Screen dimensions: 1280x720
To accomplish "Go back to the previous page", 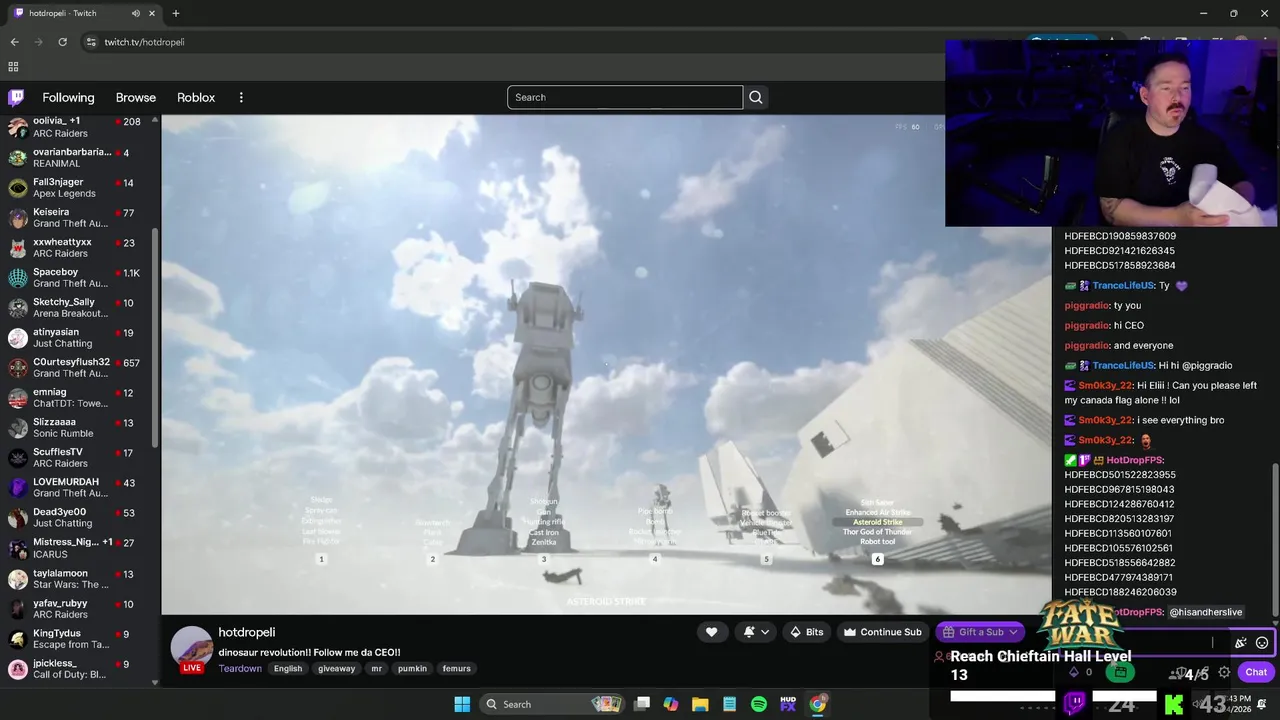I will (x=14, y=42).
